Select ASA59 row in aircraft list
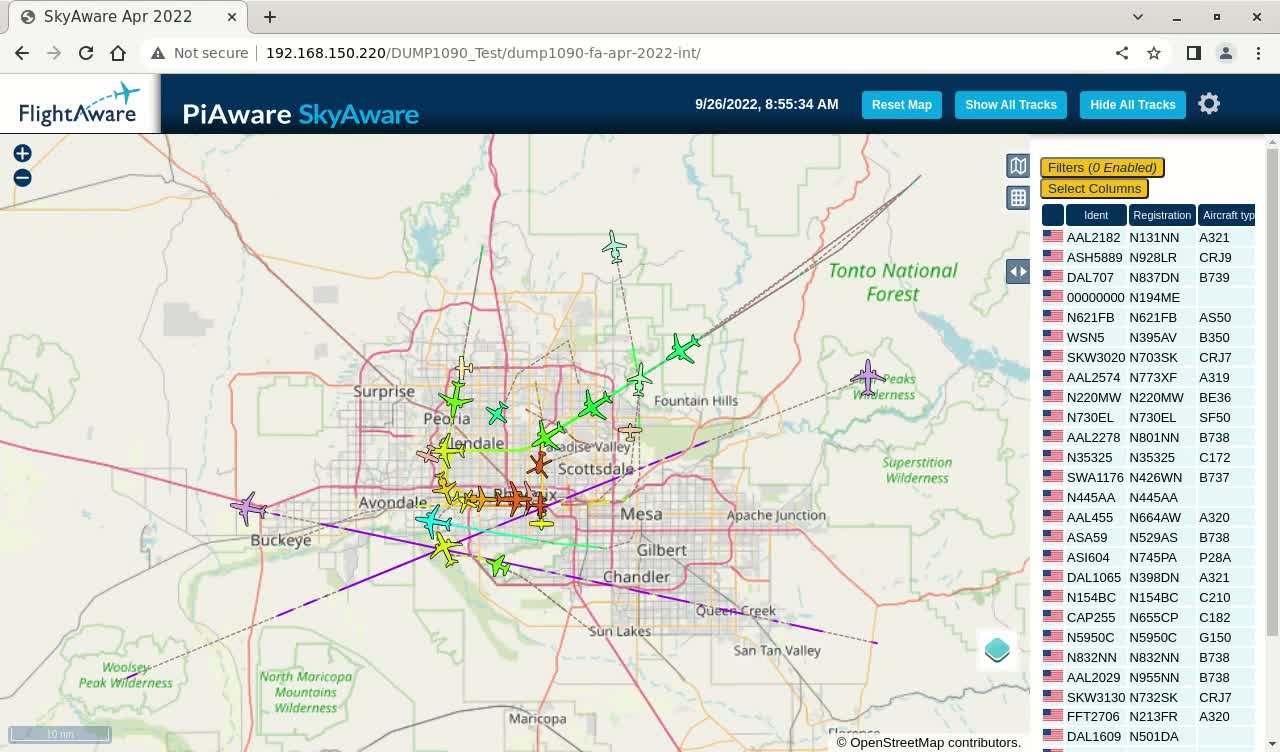Image resolution: width=1280 pixels, height=752 pixels. [1148, 537]
